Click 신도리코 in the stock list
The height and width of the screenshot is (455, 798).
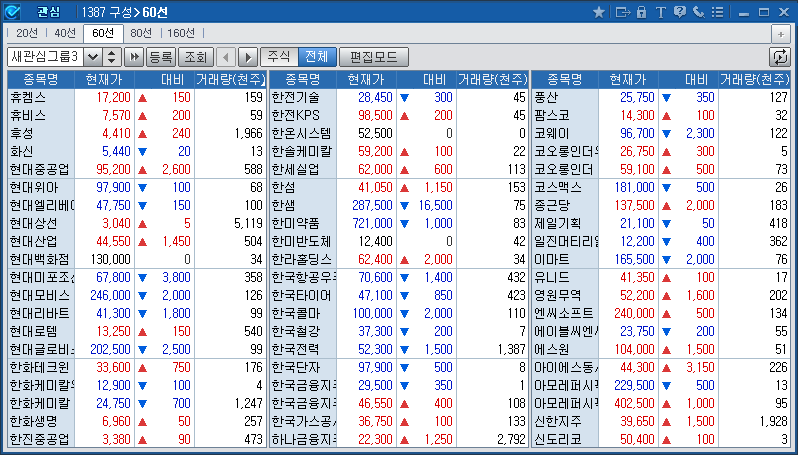[x=557, y=439]
